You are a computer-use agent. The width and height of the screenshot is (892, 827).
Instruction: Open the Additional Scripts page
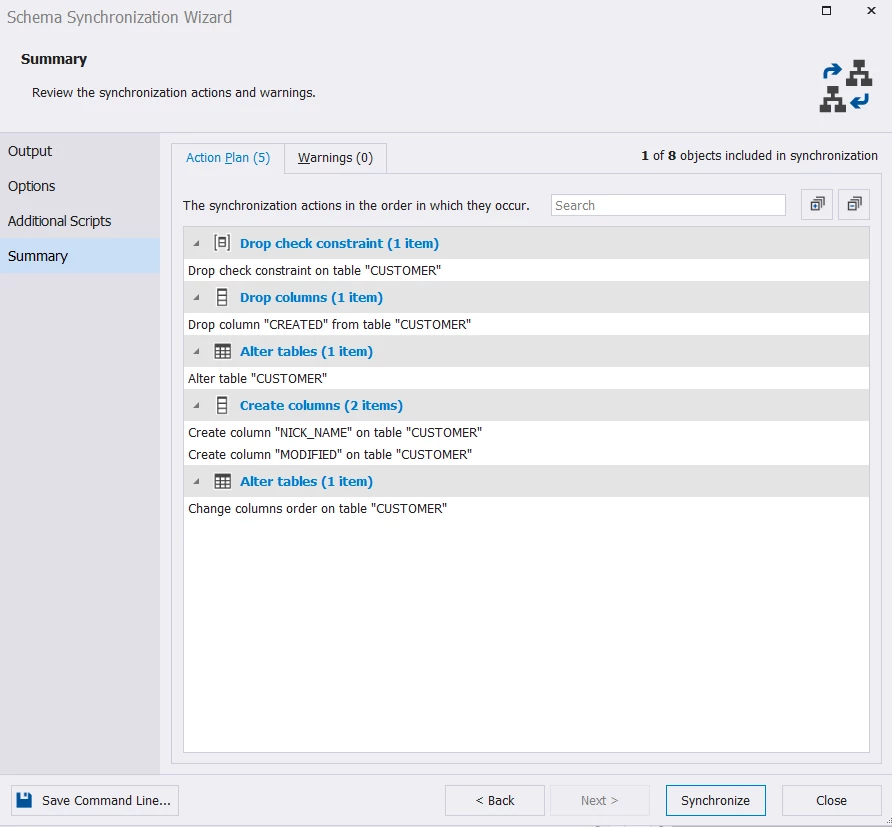(x=80, y=221)
